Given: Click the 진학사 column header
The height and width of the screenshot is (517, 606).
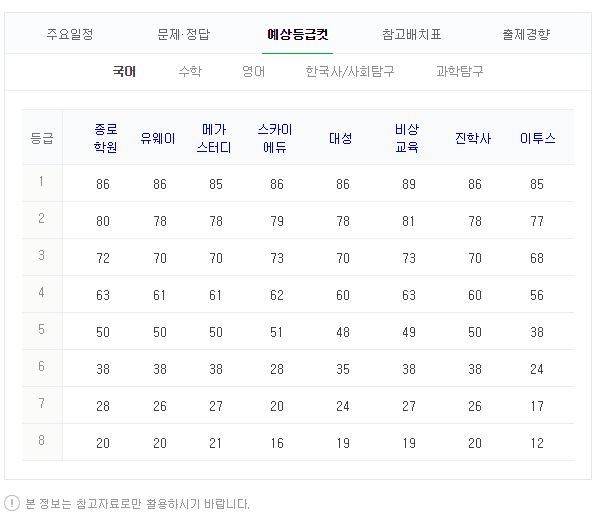Looking at the screenshot, I should tap(474, 138).
